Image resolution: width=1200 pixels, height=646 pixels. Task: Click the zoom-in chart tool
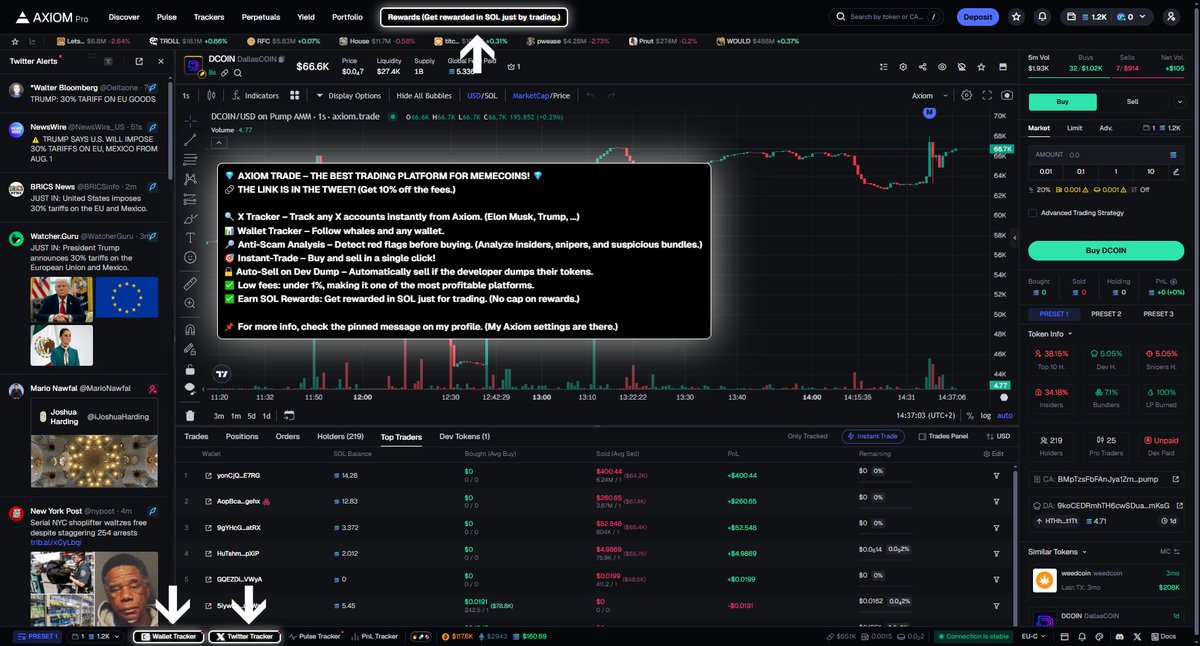(x=190, y=305)
